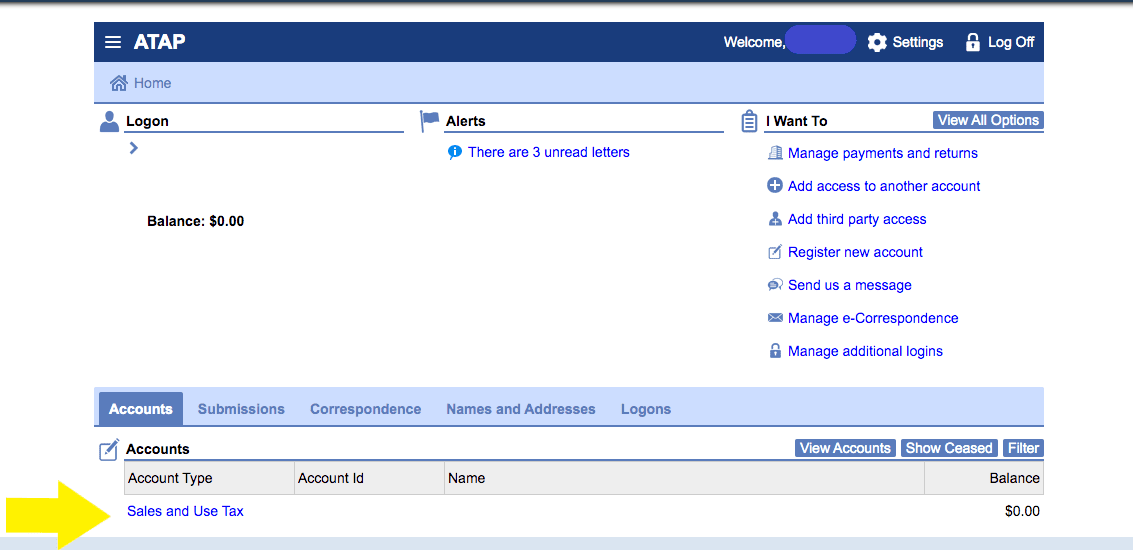Click the Logon person icon
Viewport: 1133px width, 550px height.
point(109,121)
